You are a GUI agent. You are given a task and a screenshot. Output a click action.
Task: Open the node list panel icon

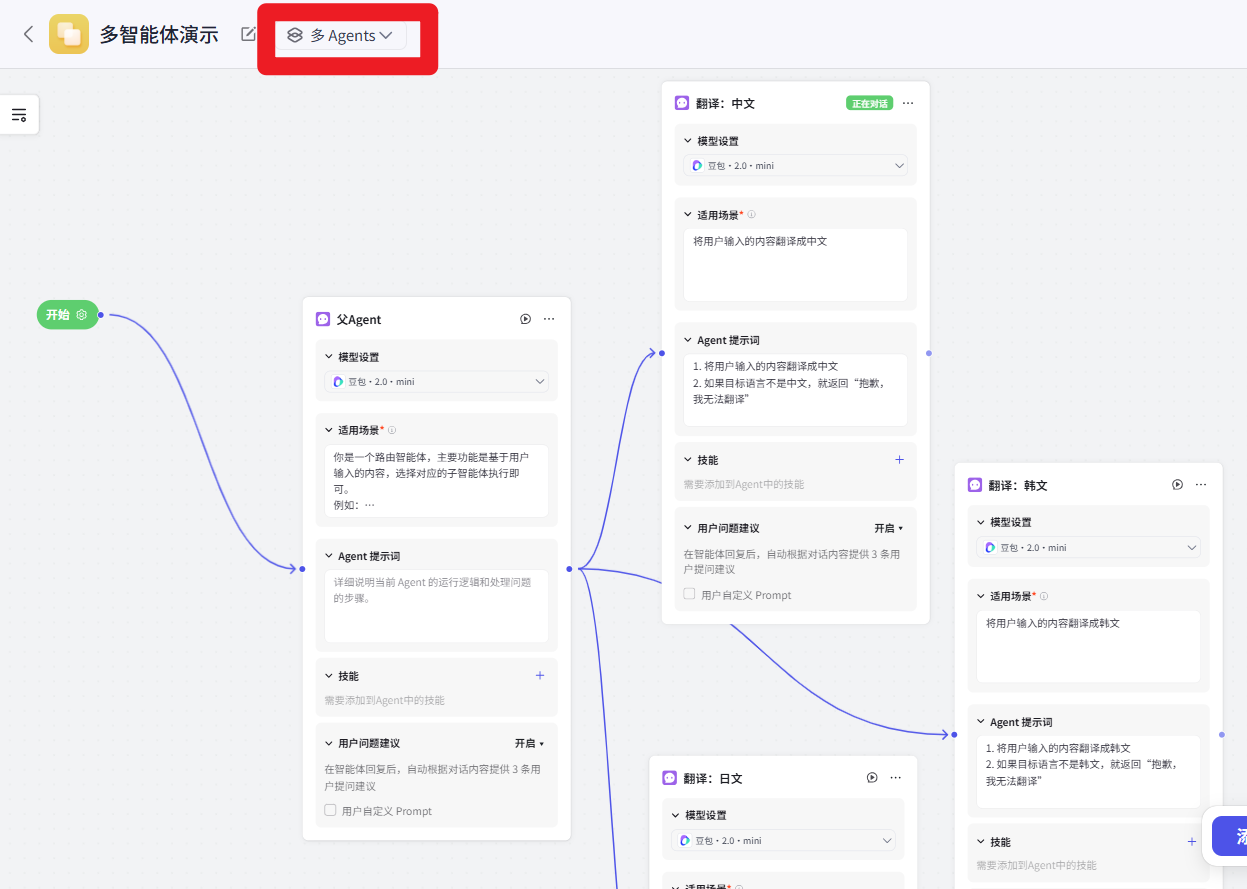pos(19,115)
